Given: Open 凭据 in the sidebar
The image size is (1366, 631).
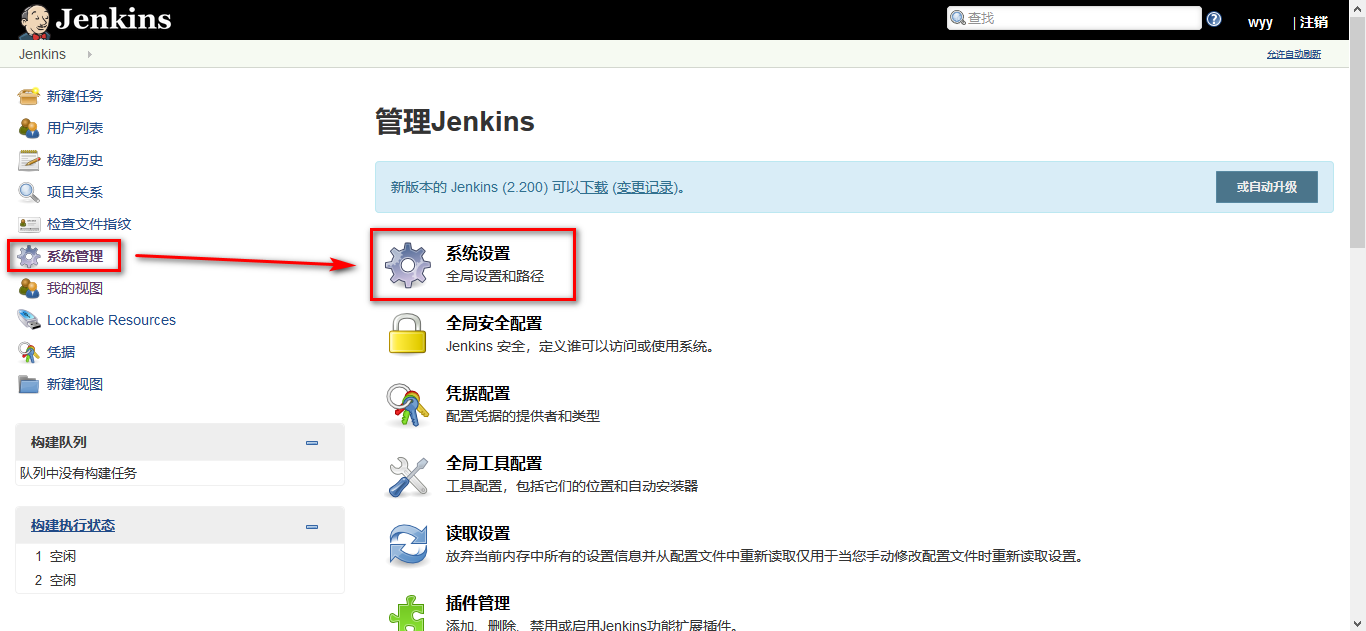Looking at the screenshot, I should (x=61, y=352).
